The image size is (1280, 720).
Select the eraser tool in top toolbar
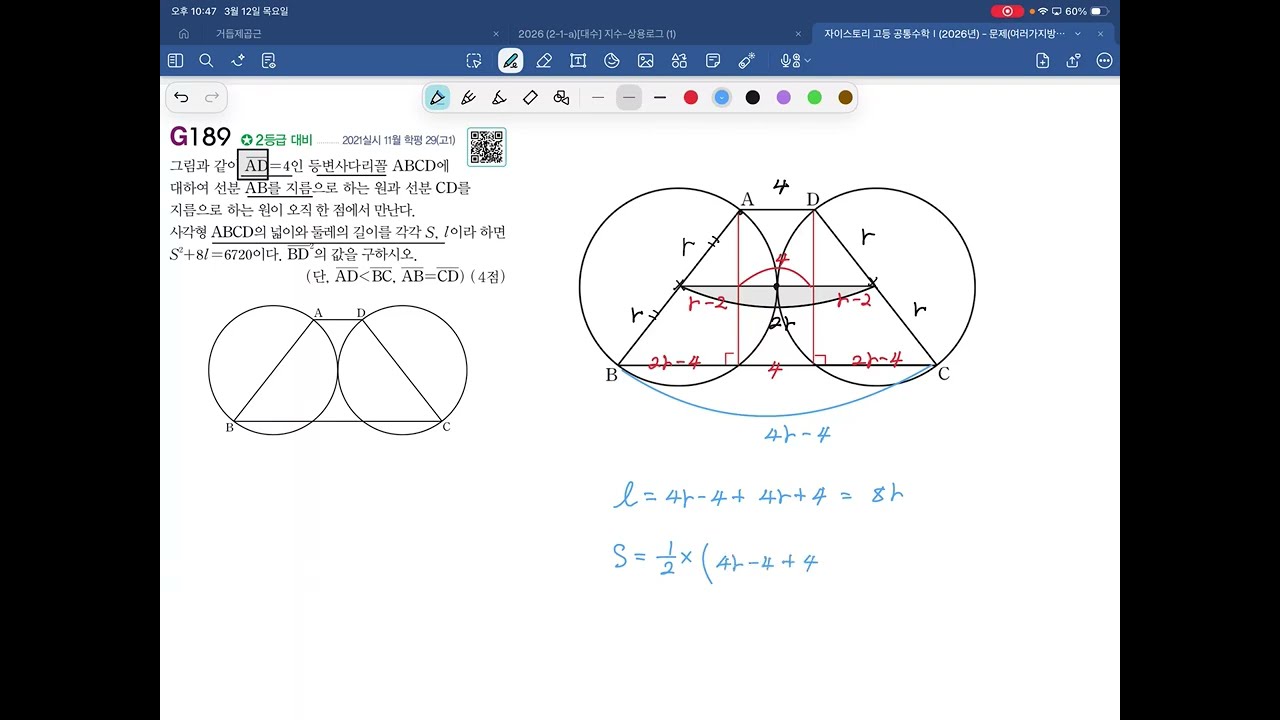pyautogui.click(x=544, y=61)
